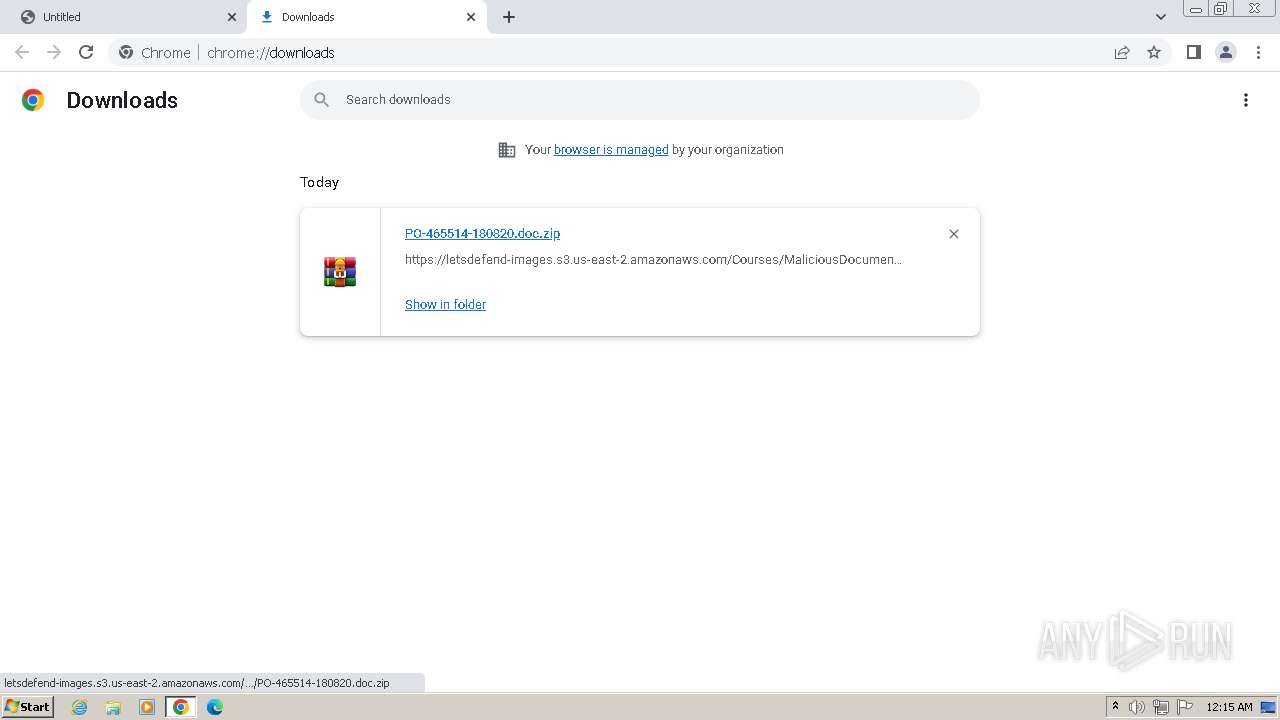The height and width of the screenshot is (720, 1280).
Task: Open the PO-465514-180820.doc.zip file link
Action: click(482, 233)
